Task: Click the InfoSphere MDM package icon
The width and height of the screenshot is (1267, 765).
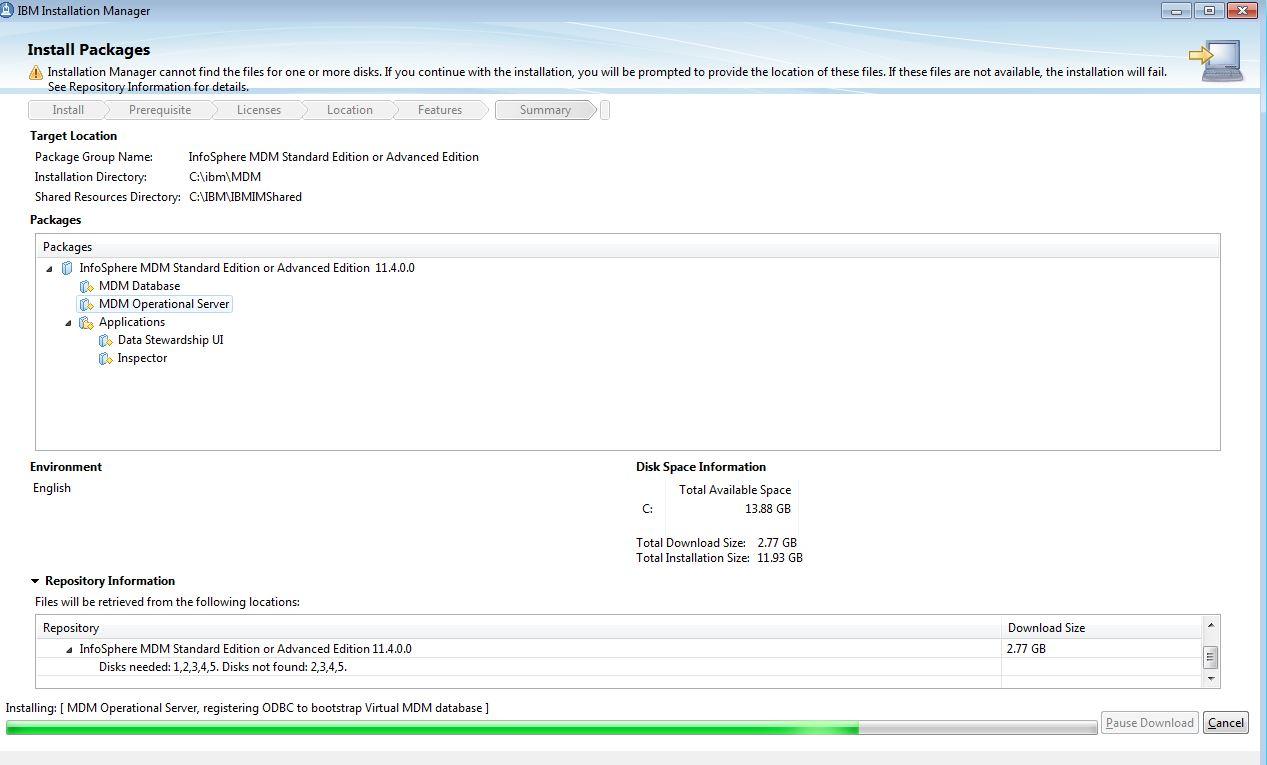Action: click(x=67, y=268)
